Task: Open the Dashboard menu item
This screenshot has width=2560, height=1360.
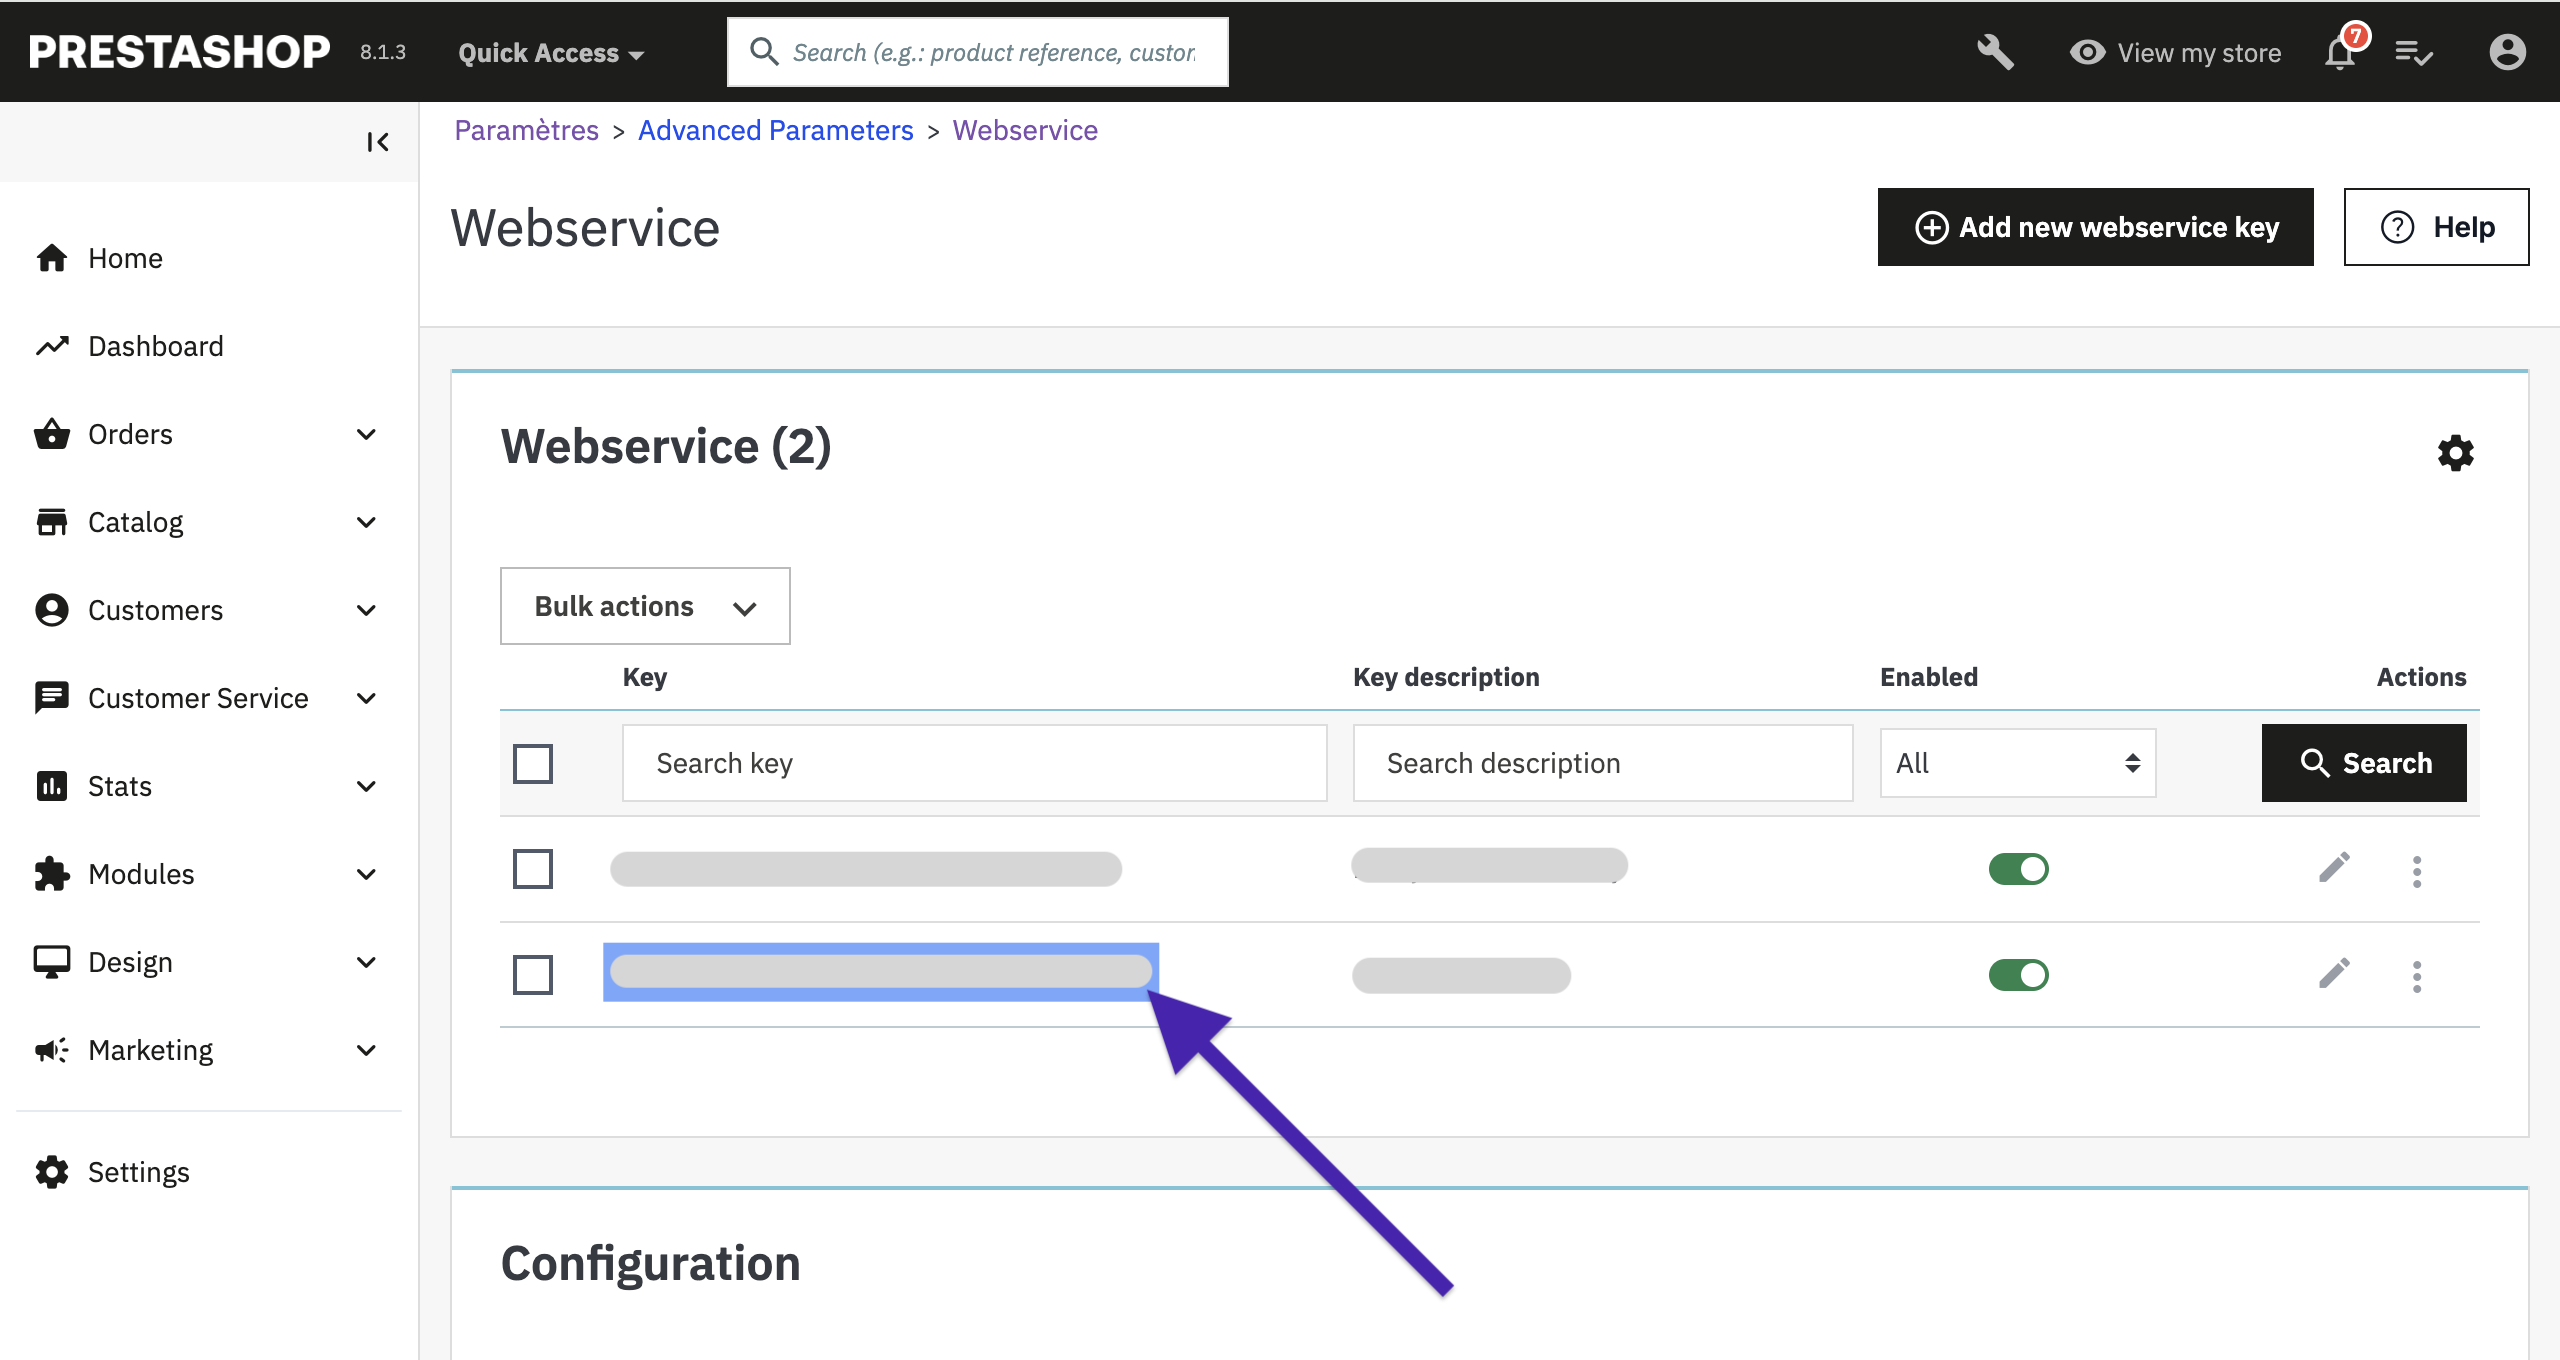Action: 155,346
